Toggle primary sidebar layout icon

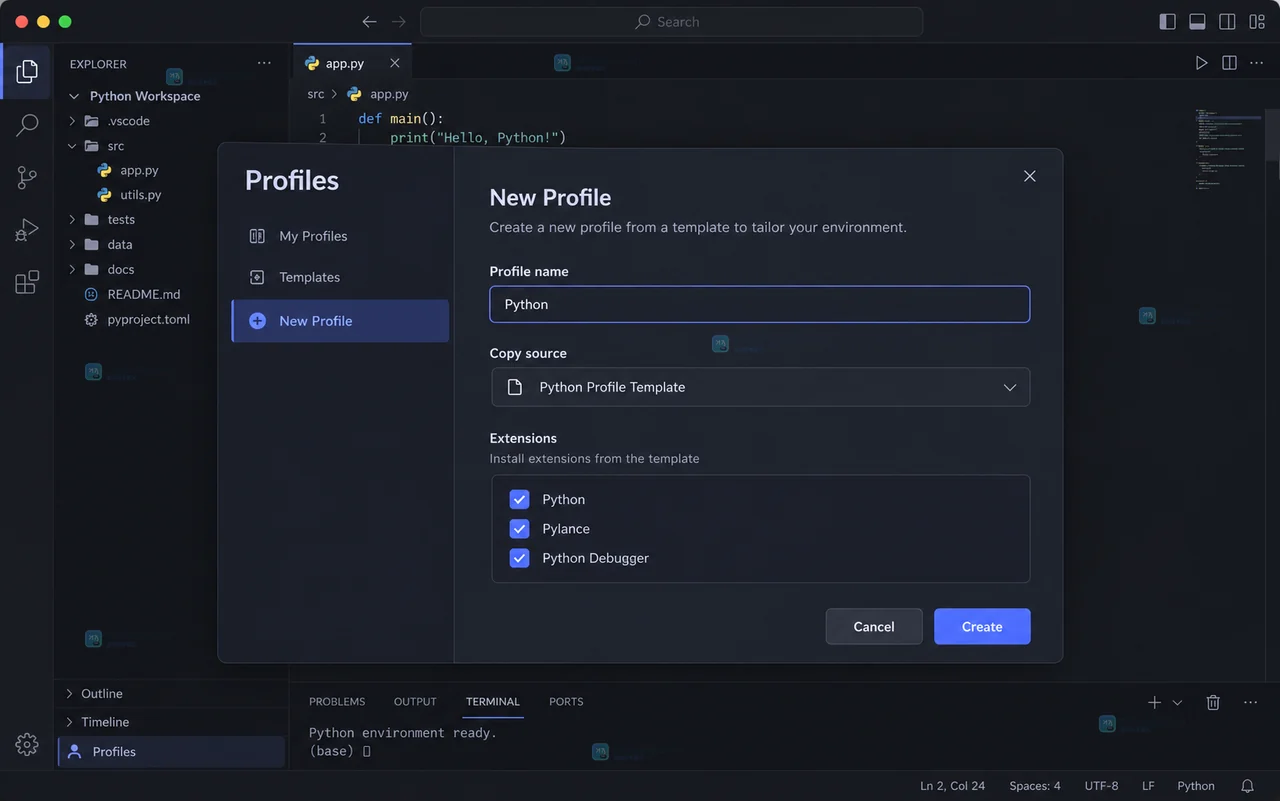pos(1167,22)
